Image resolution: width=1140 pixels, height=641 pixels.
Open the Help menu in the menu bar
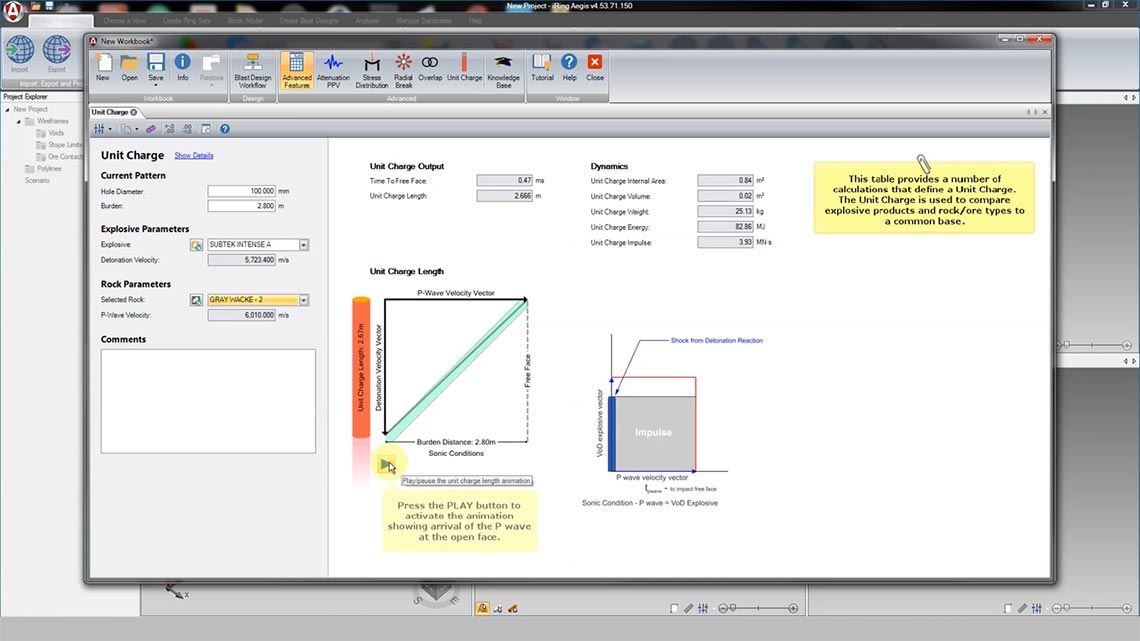point(475,20)
